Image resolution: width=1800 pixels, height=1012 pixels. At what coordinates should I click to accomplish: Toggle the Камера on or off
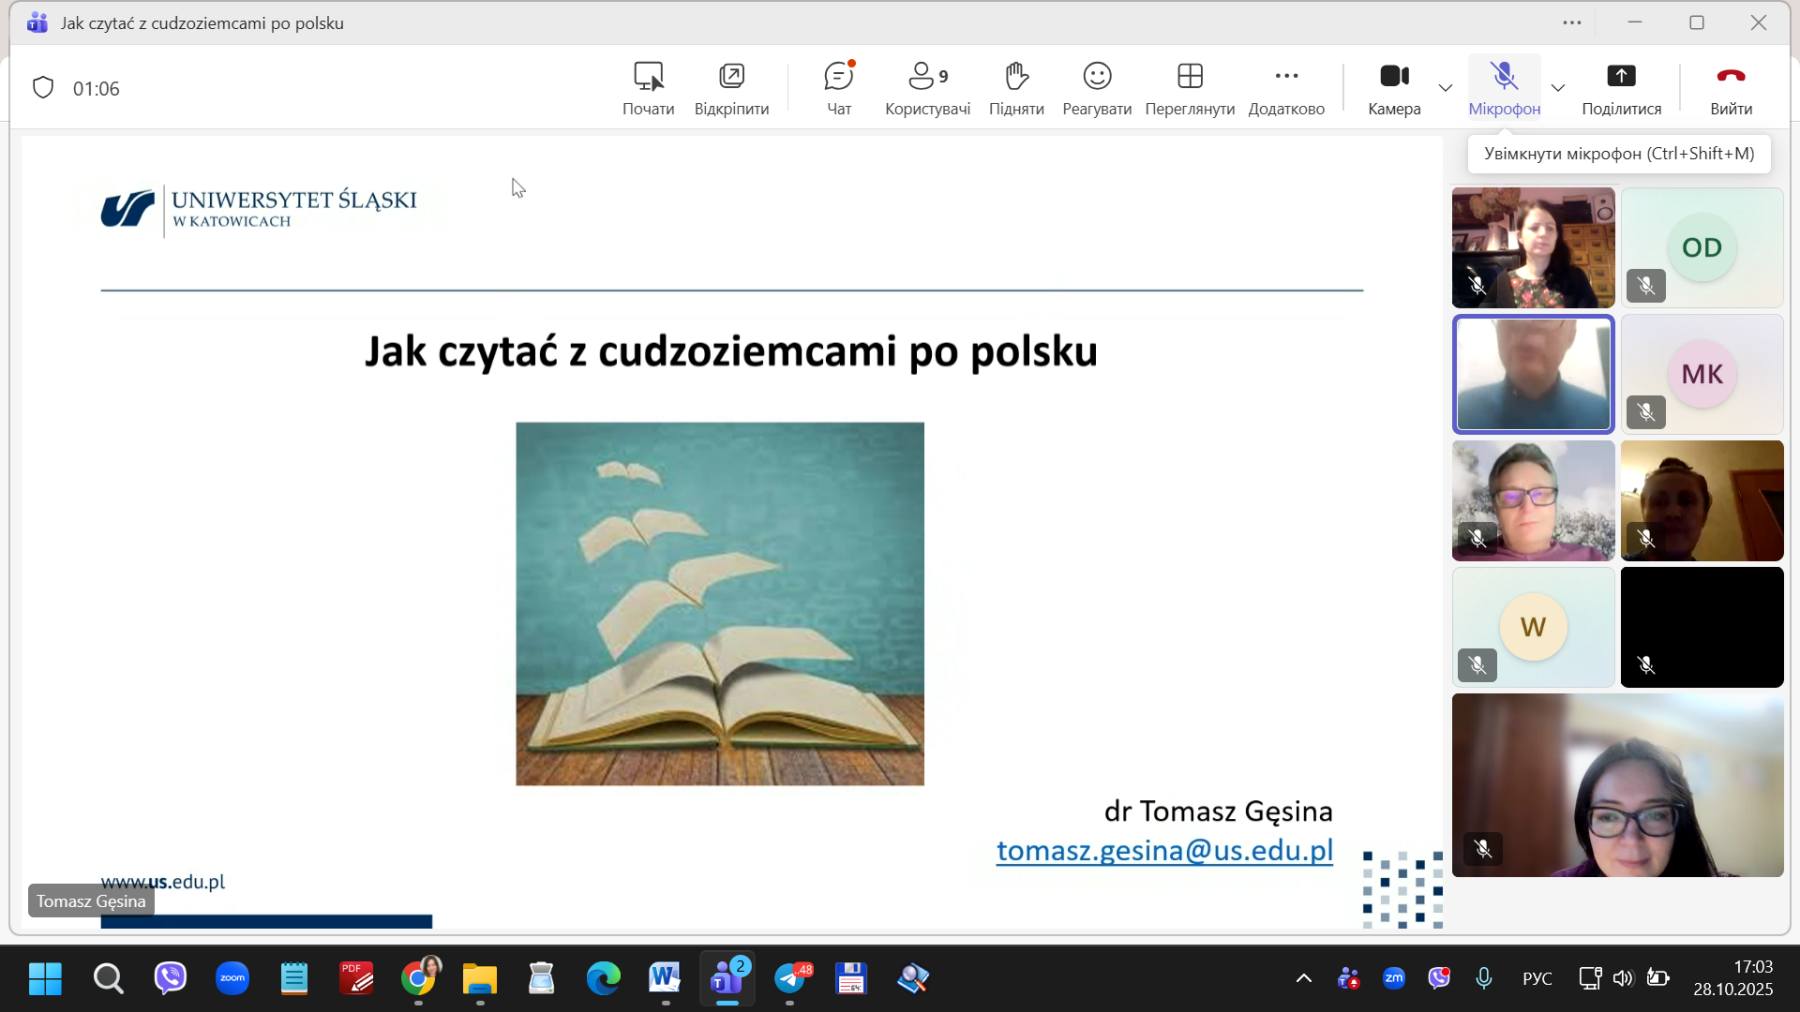pos(1394,88)
